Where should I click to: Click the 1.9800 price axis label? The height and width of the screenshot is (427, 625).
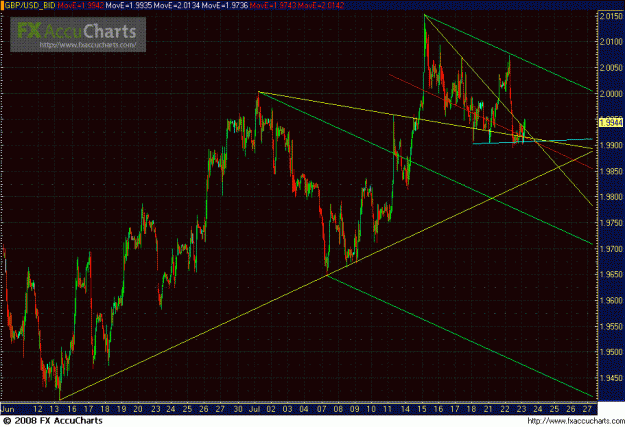611,197
